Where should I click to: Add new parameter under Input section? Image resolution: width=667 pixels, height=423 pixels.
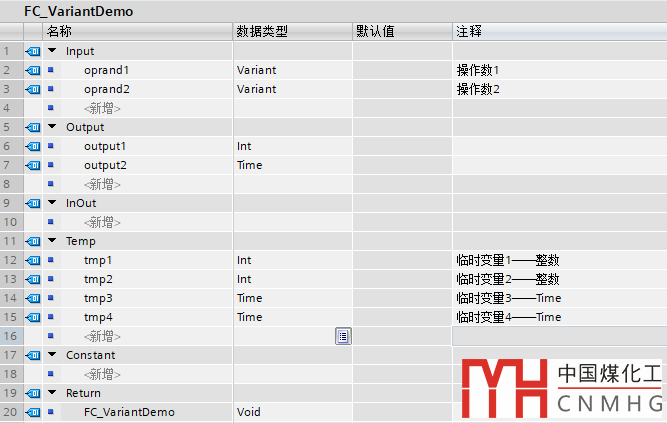tap(102, 109)
